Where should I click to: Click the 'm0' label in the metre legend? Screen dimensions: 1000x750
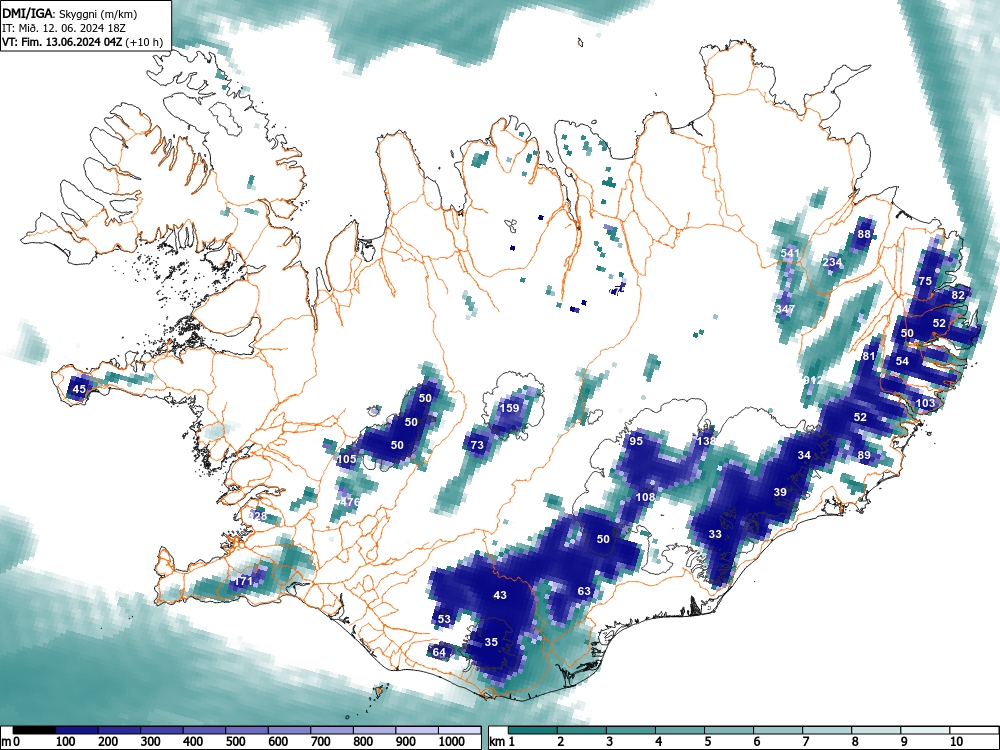tap(11, 742)
